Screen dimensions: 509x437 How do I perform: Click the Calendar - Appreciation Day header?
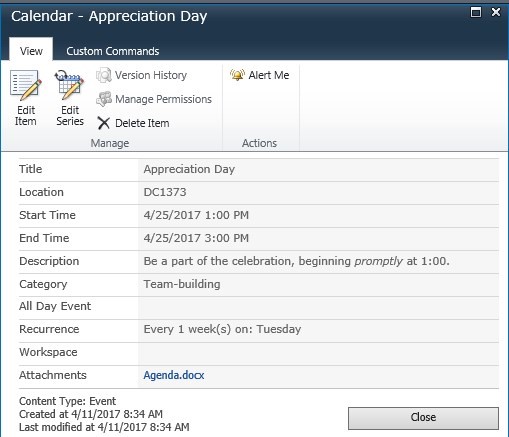pyautogui.click(x=109, y=16)
